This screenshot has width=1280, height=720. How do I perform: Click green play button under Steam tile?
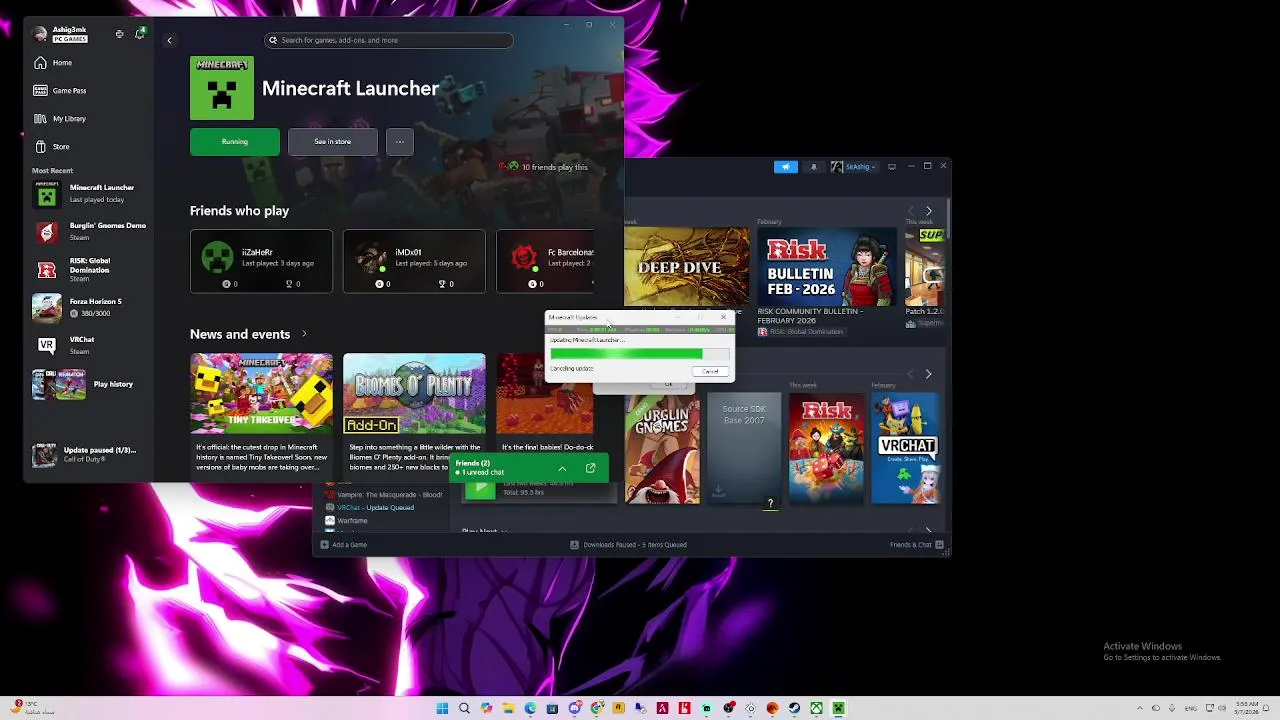[480, 488]
